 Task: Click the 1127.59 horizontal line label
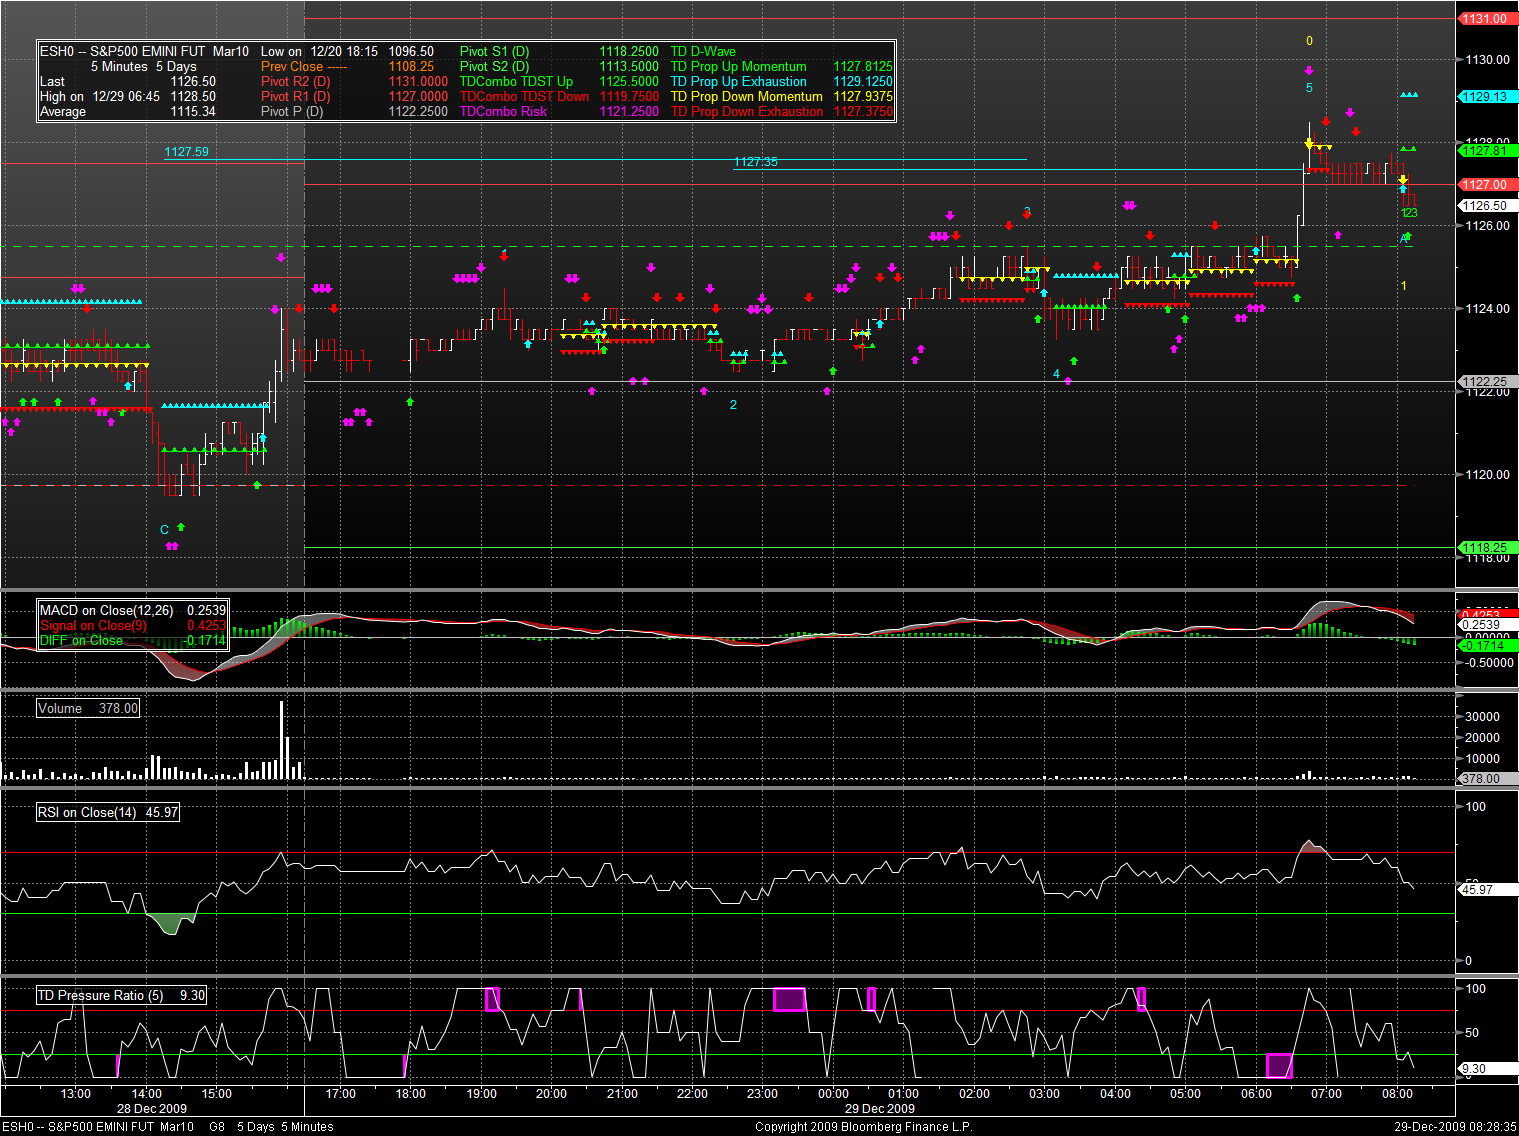point(186,152)
